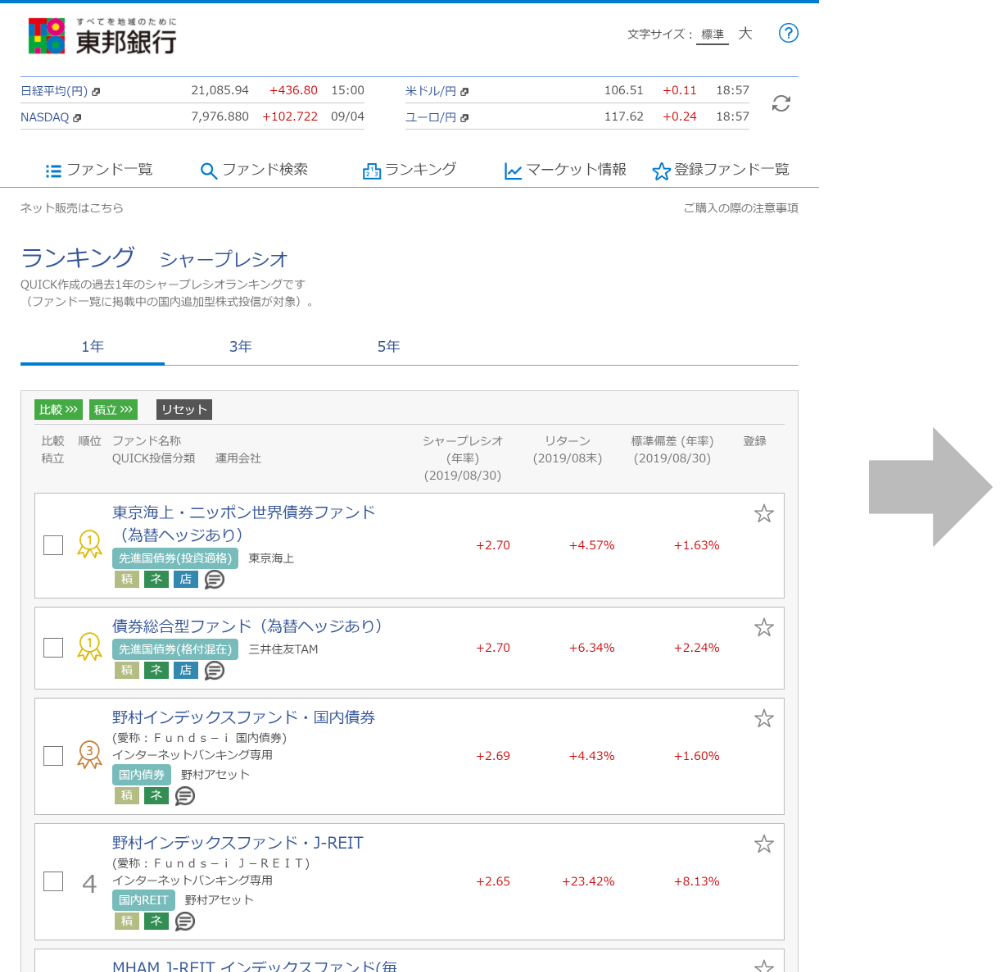Viewport: 1000px width, 972px height.
Task: Set text size to 標準
Action: (712, 34)
